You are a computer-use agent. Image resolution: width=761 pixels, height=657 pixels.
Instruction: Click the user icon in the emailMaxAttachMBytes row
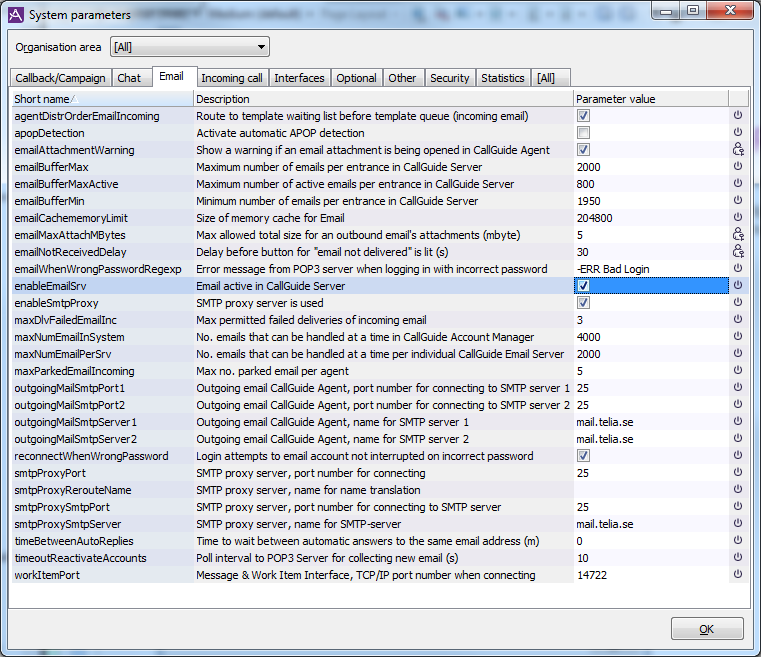(x=738, y=235)
